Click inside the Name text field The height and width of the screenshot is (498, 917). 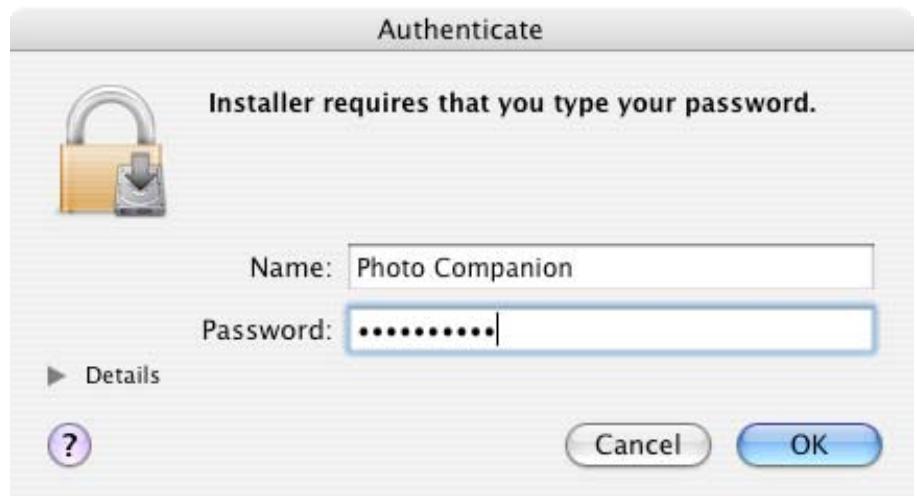click(x=611, y=267)
